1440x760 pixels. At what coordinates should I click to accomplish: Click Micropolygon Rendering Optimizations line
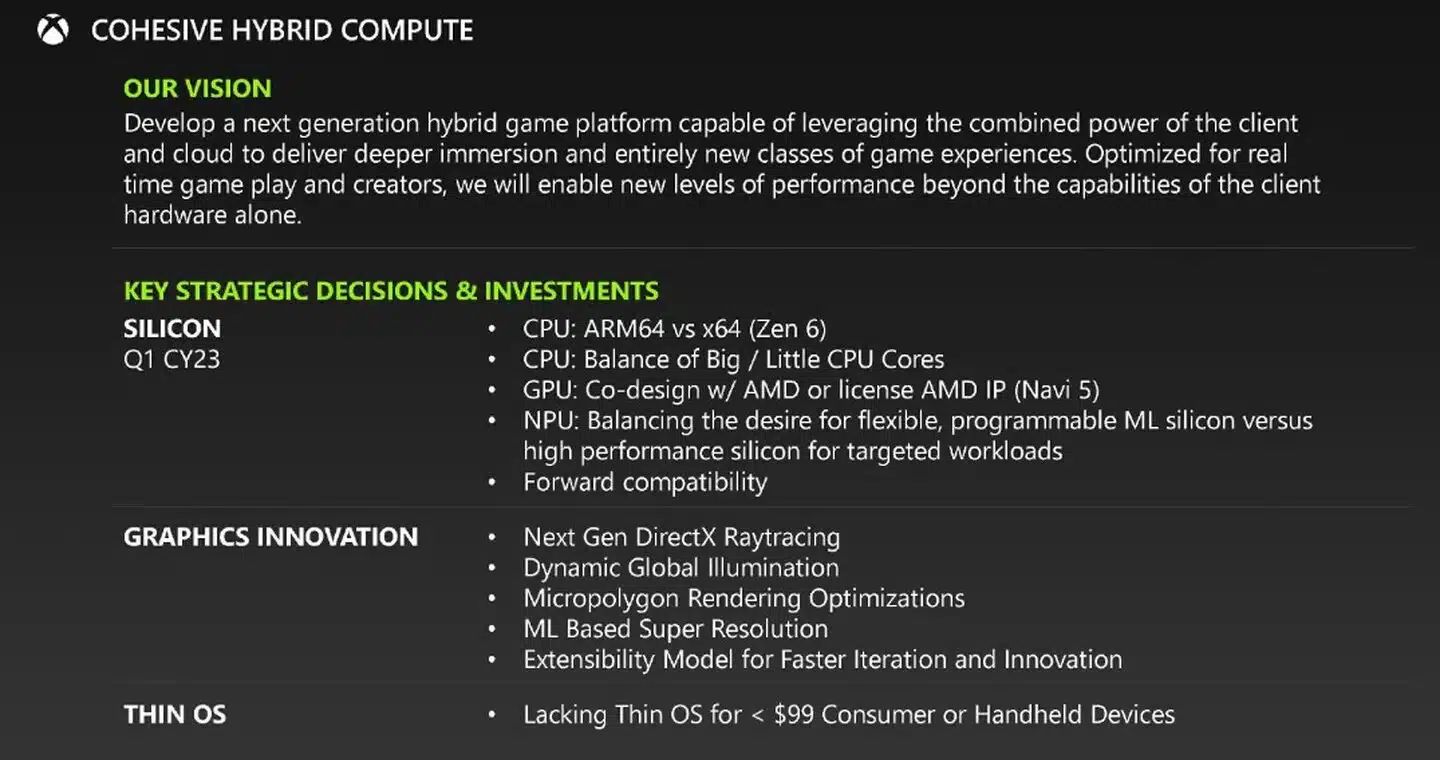tap(744, 598)
